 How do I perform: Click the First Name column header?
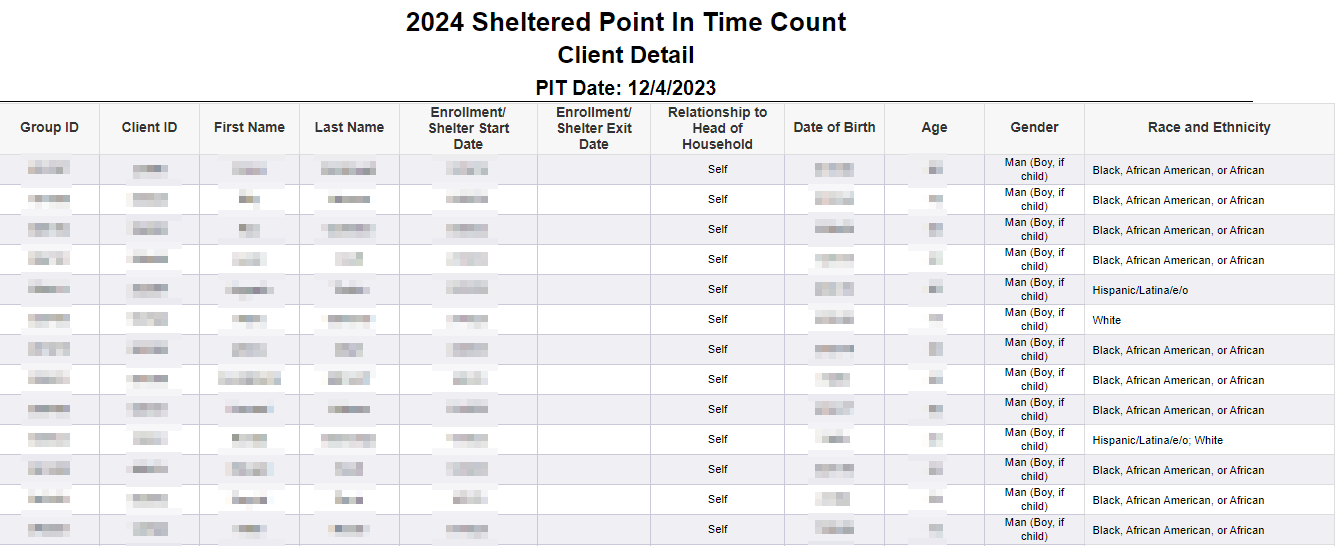pos(249,128)
